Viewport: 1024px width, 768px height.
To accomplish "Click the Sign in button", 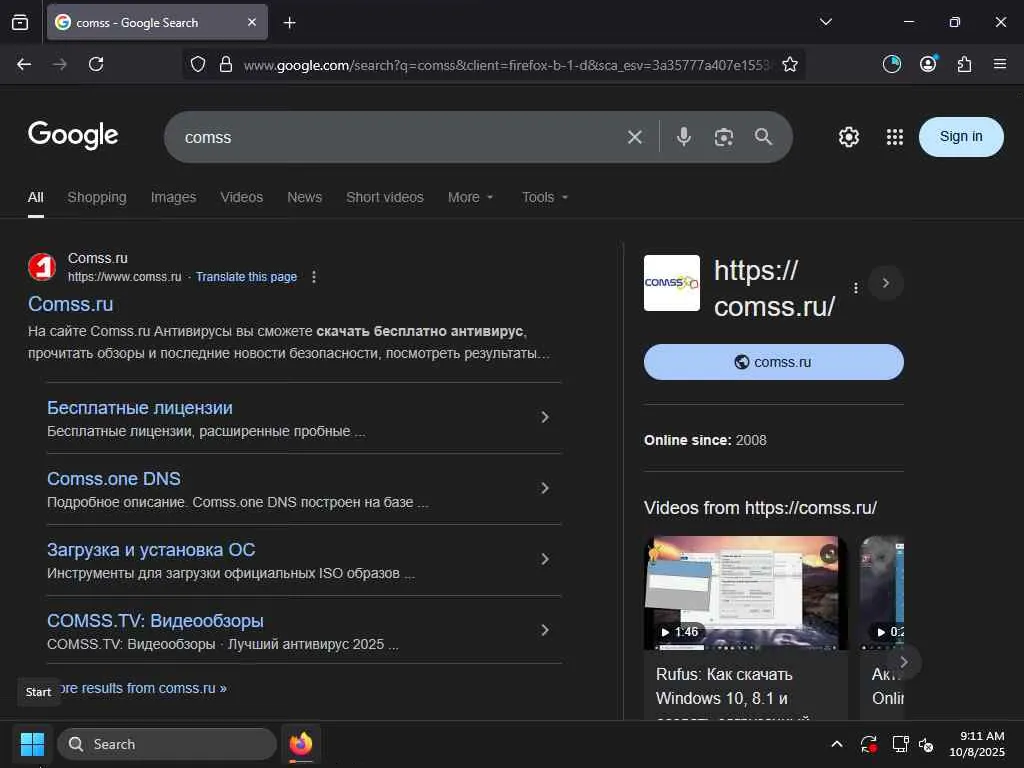I will pos(961,136).
